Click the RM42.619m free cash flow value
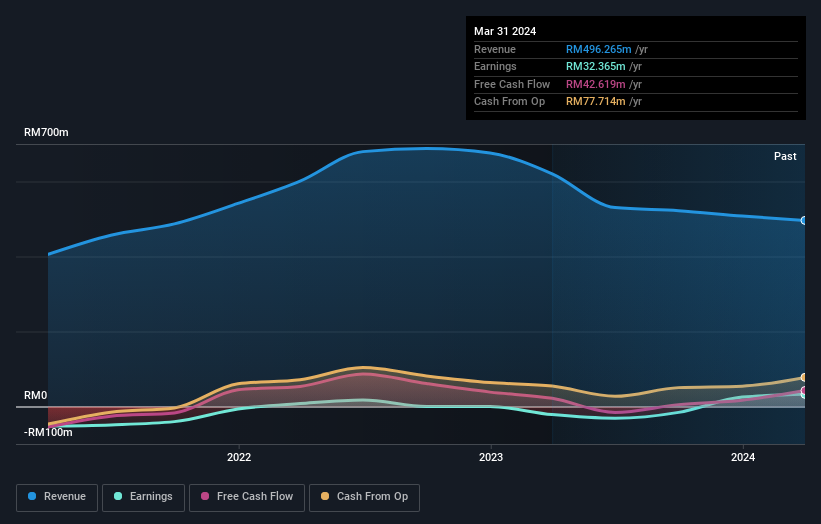This screenshot has height=524, width=821. point(595,84)
